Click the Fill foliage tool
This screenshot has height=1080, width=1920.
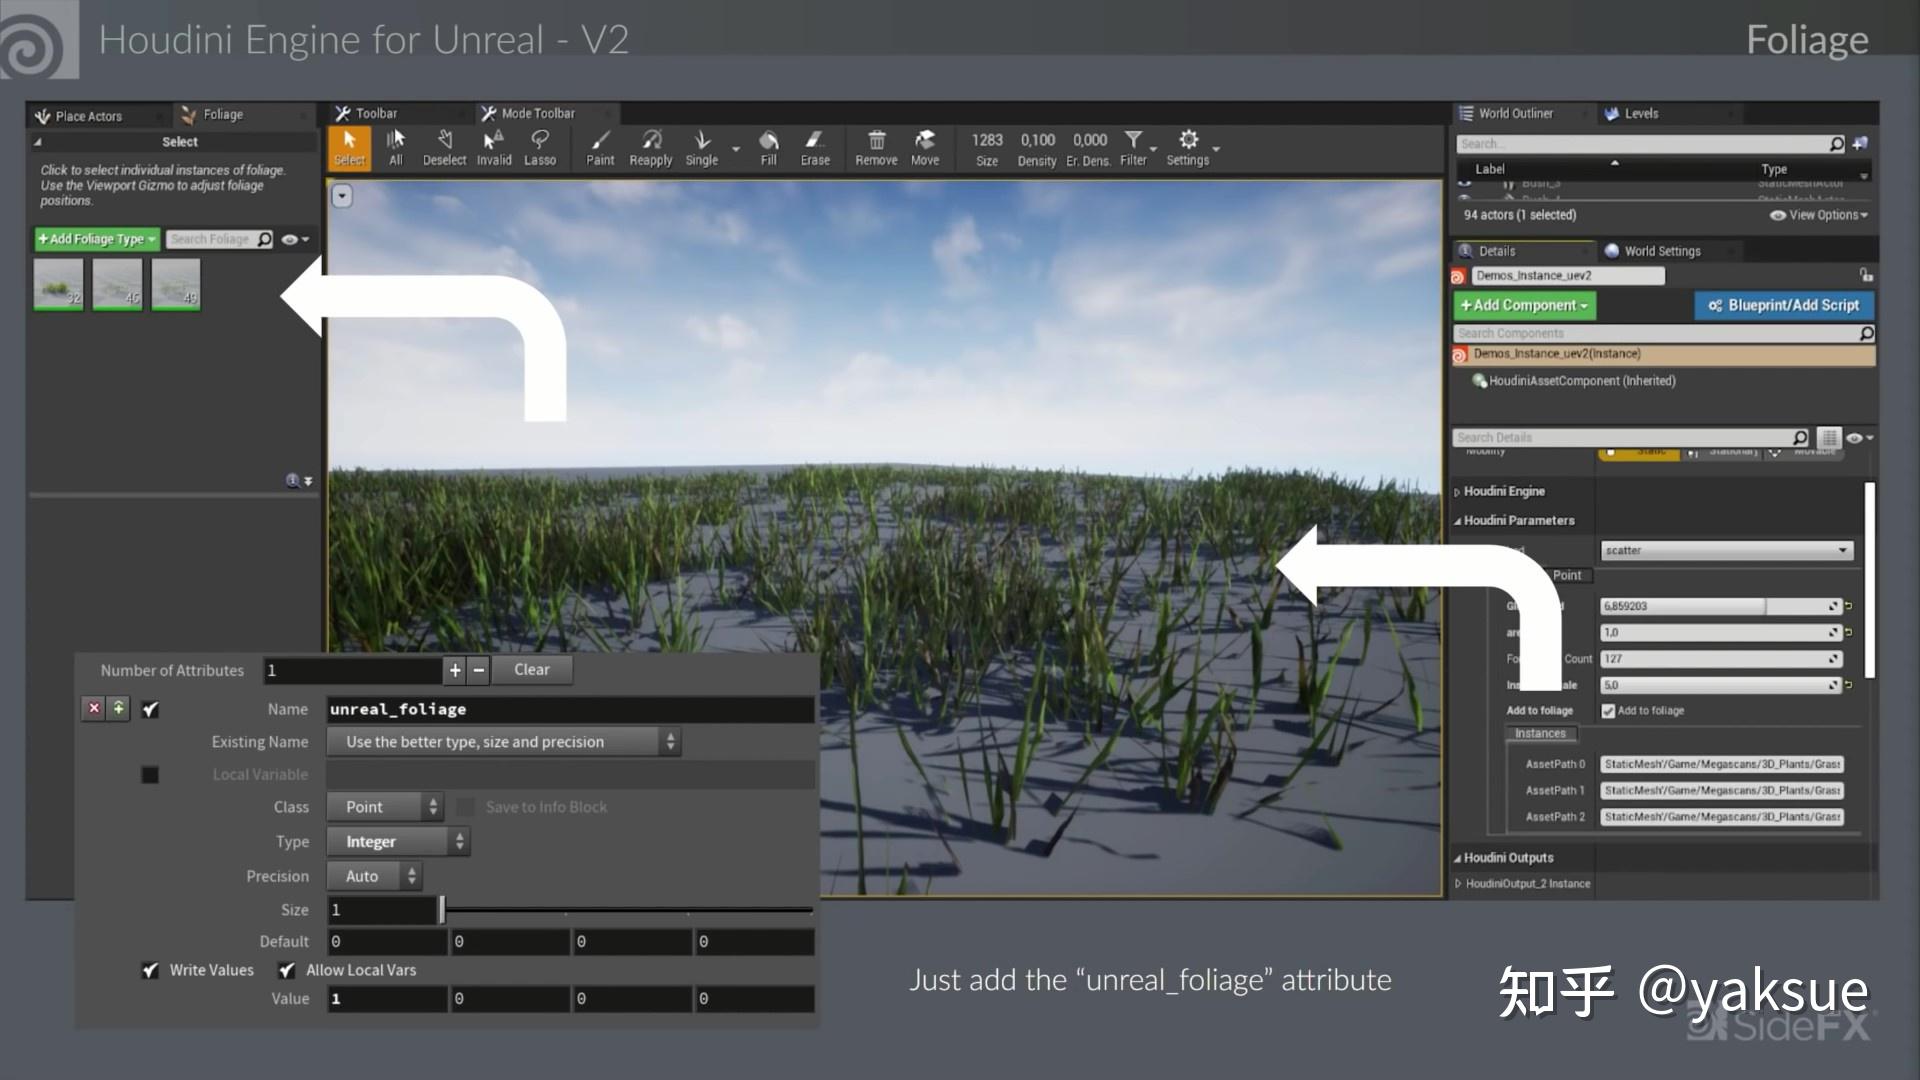(769, 147)
